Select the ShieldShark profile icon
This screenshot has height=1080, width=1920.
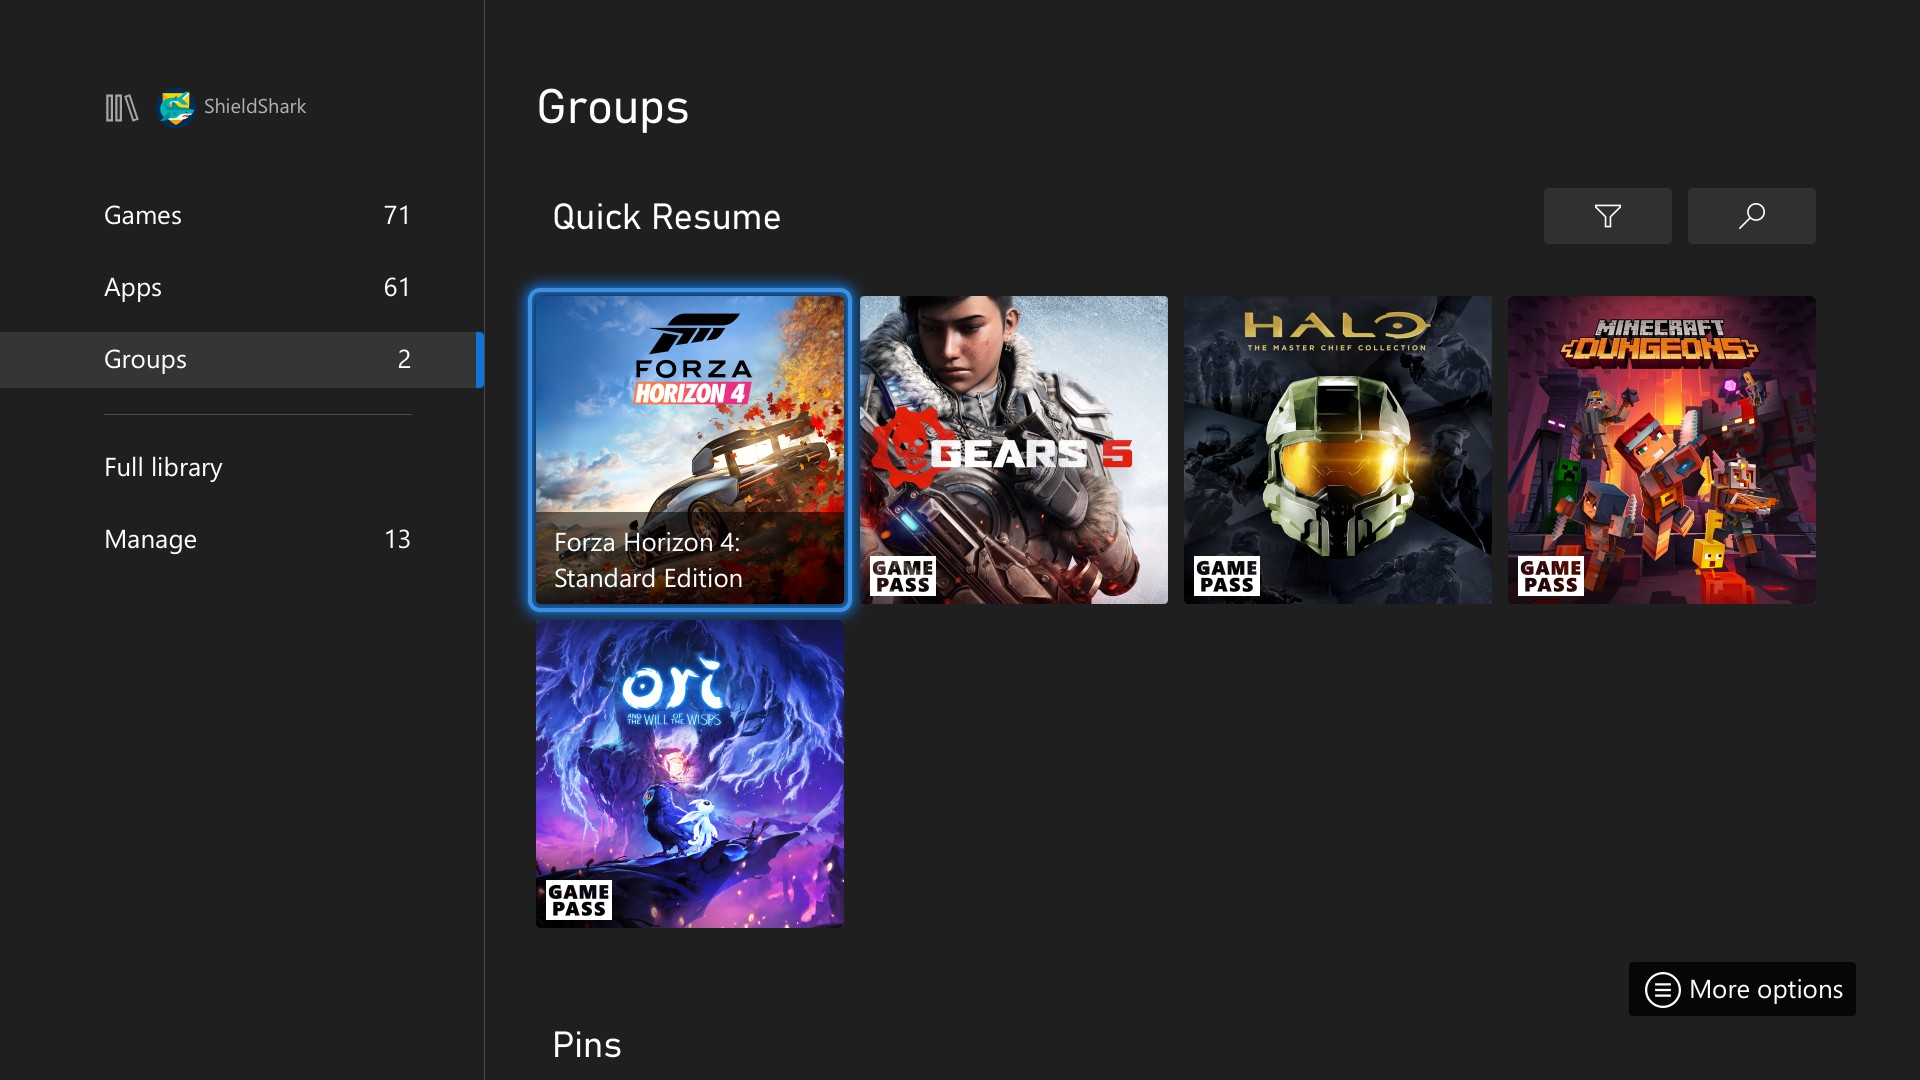tap(175, 107)
